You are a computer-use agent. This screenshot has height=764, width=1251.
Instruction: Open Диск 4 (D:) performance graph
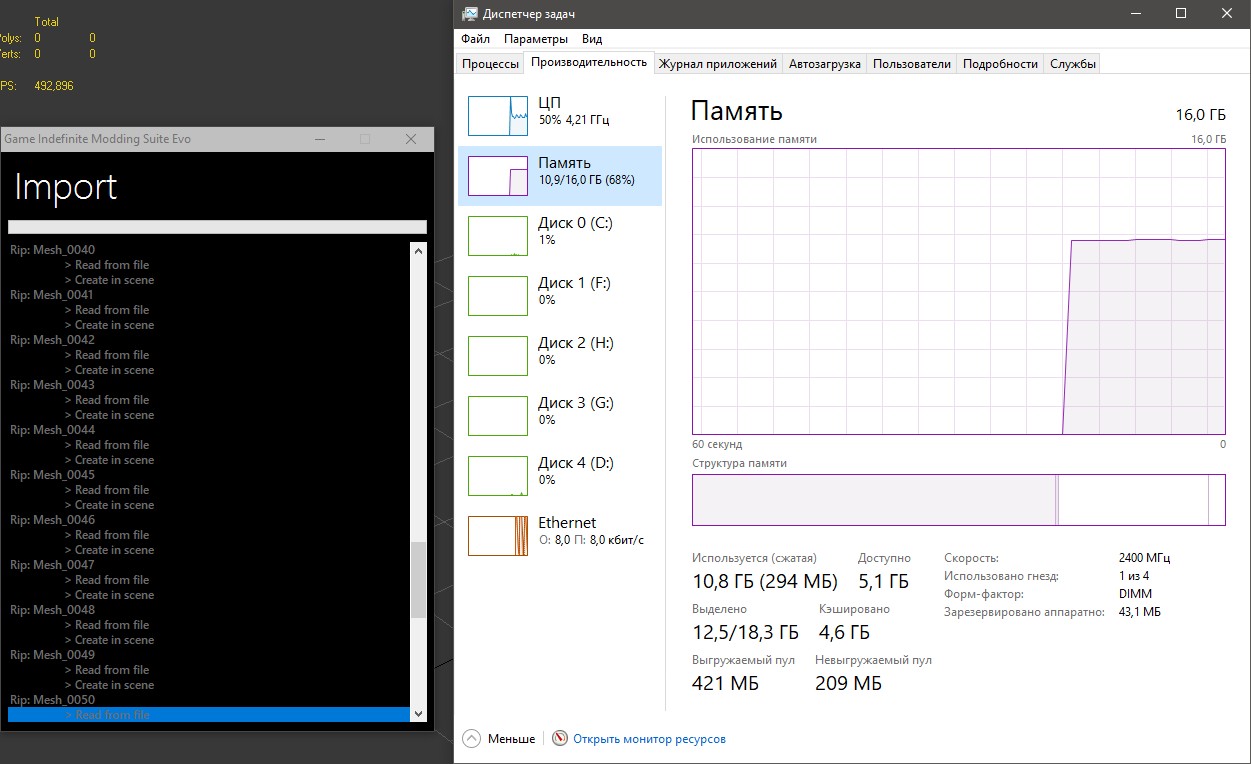[x=497, y=476]
